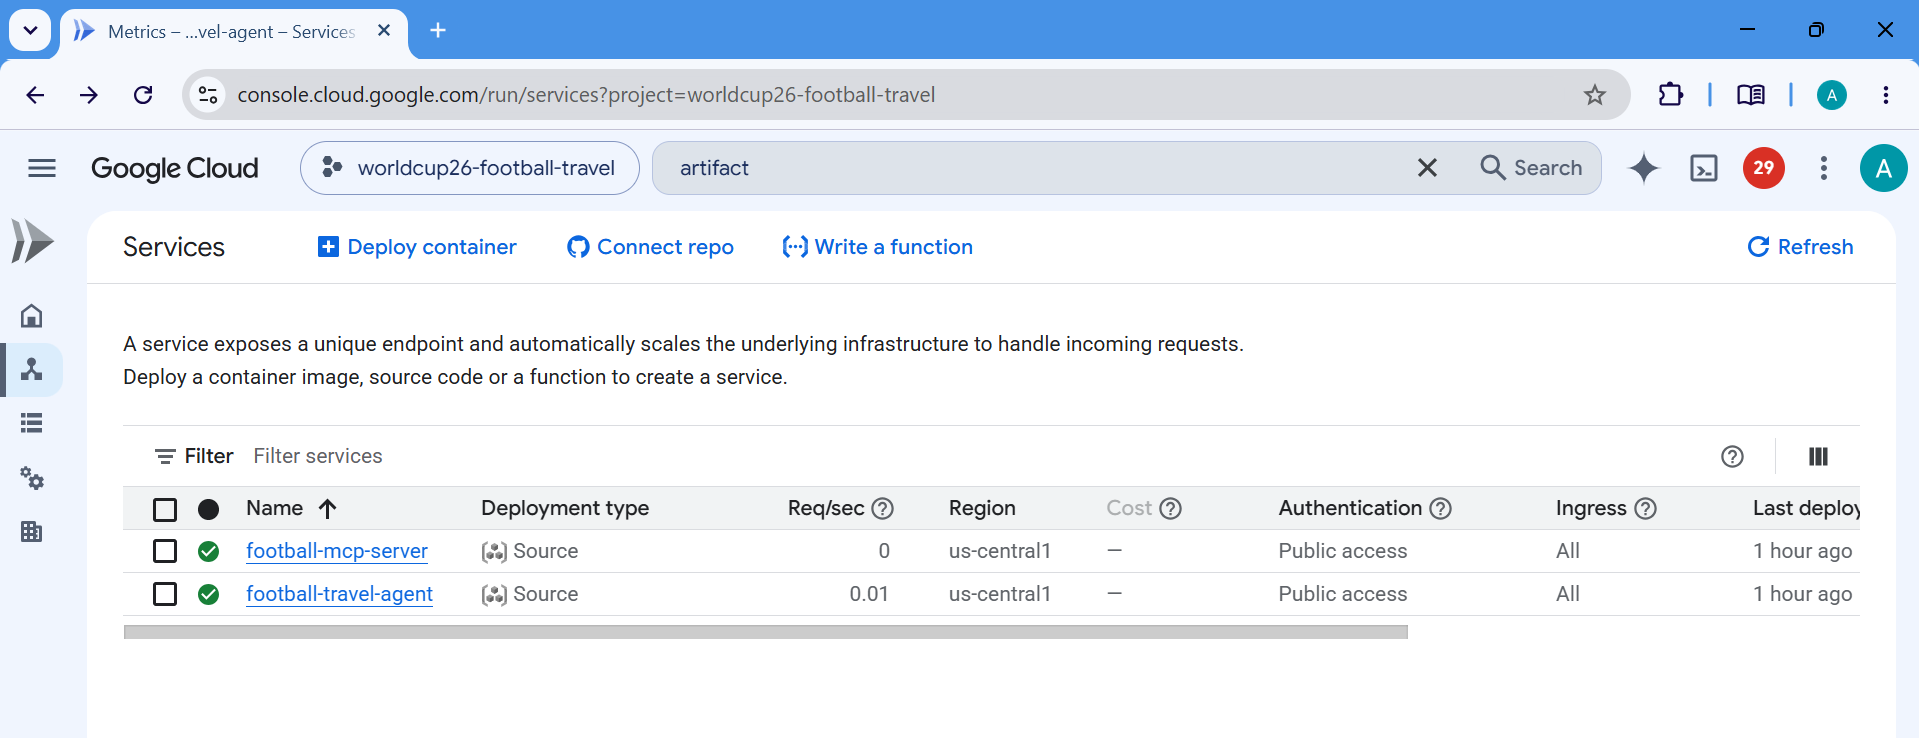Open the sidebar gears settings icon

(32, 478)
